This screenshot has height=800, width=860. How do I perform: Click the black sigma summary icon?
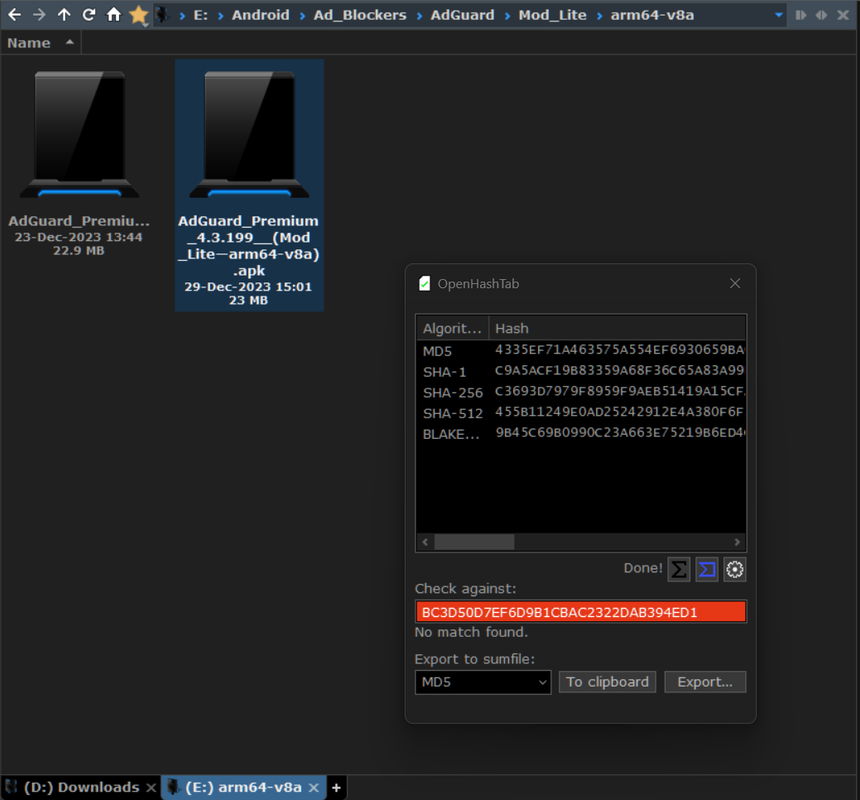point(678,569)
